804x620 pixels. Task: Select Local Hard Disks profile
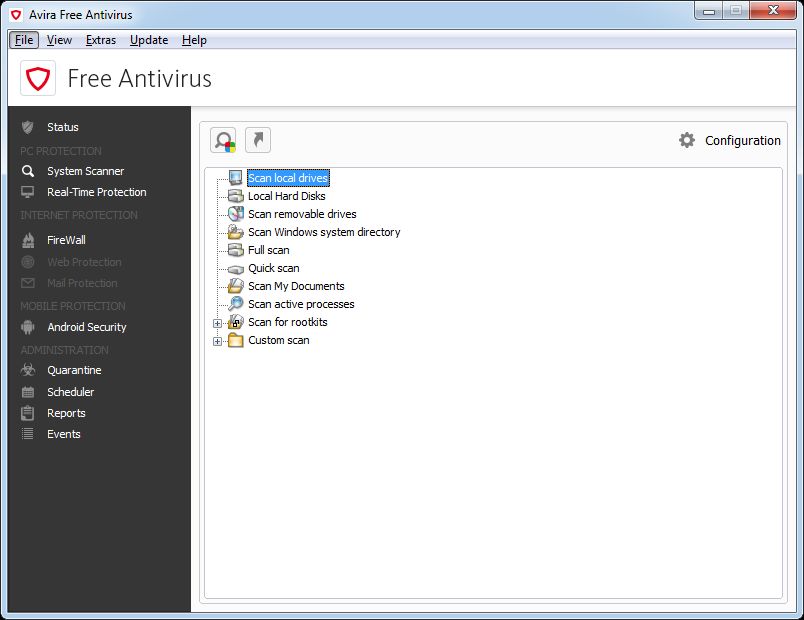click(x=287, y=196)
